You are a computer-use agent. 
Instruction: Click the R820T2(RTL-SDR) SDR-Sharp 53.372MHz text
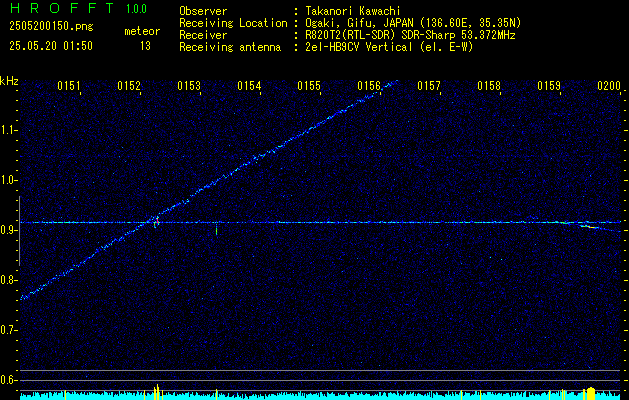point(410,35)
